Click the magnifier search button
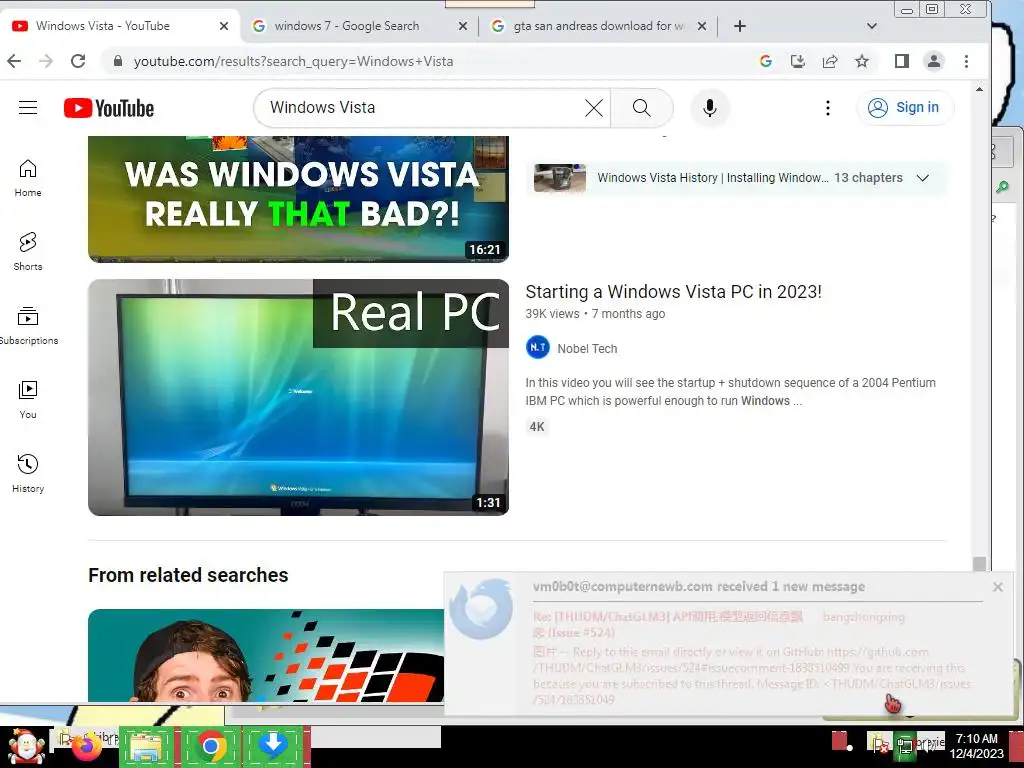Screen dimensions: 1024x768 642,108
